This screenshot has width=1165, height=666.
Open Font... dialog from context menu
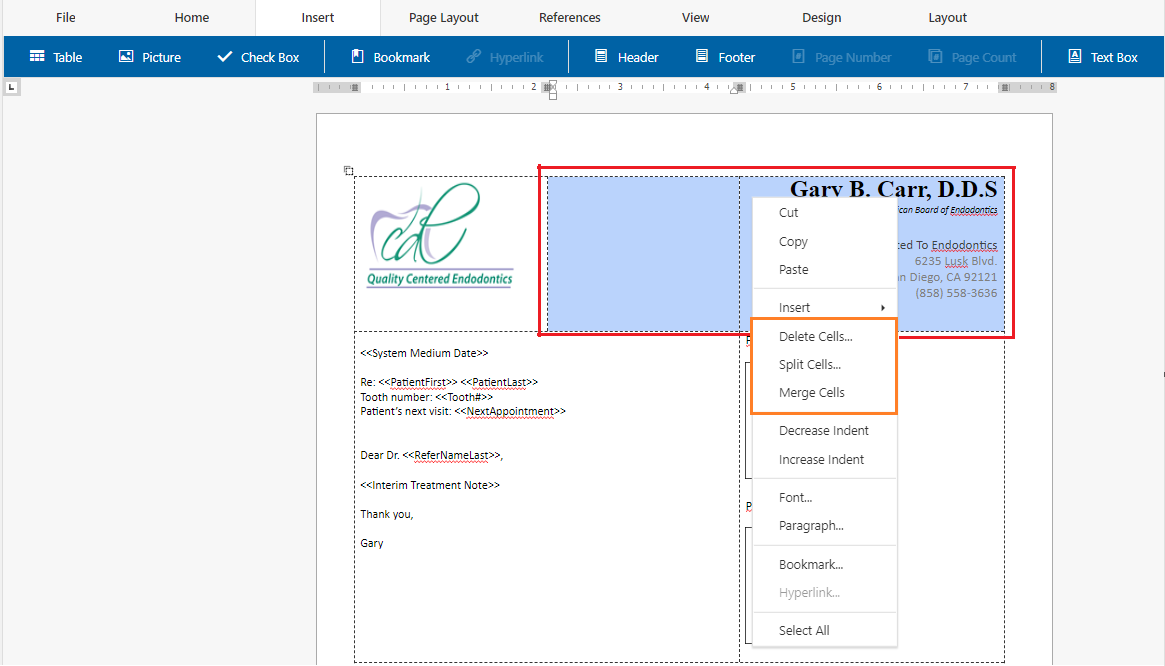point(795,497)
